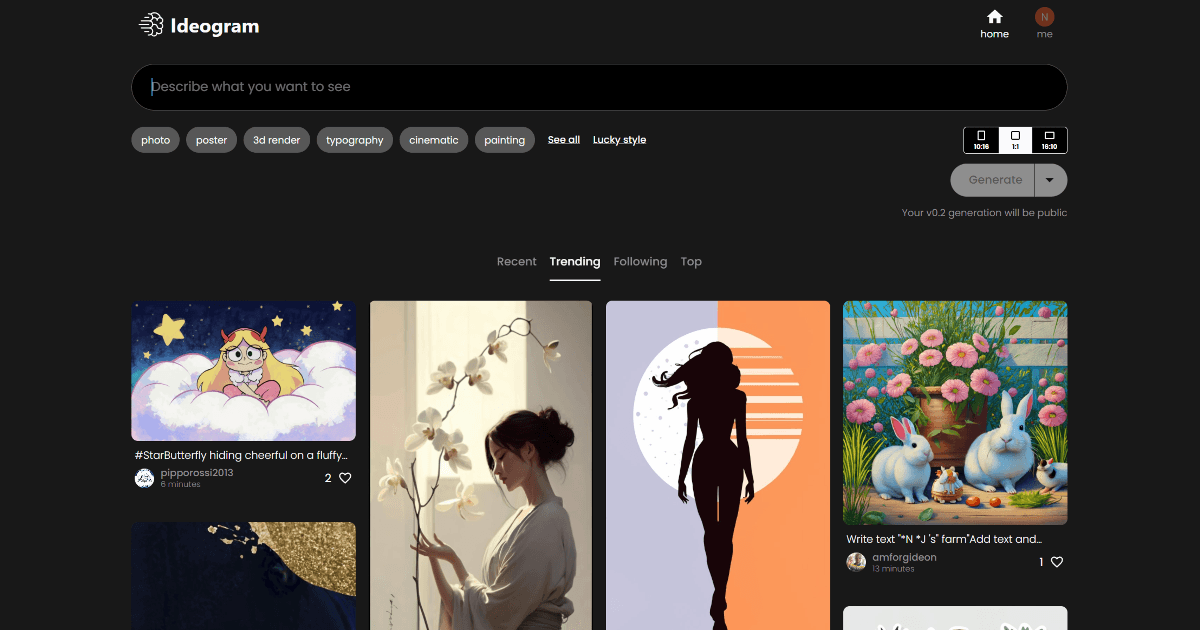The width and height of the screenshot is (1200, 630).
Task: Click pipporossi2013's profile avatar
Action: tap(144, 478)
